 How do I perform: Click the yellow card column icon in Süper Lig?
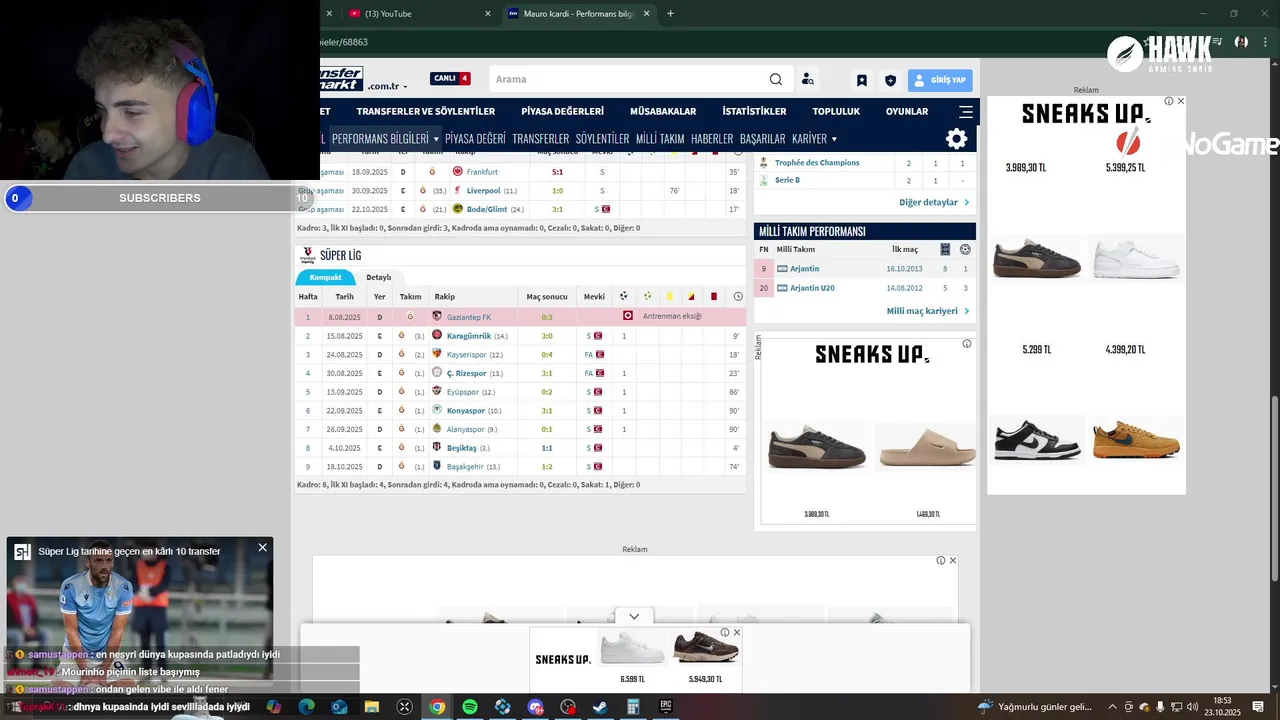pyautogui.click(x=669, y=296)
